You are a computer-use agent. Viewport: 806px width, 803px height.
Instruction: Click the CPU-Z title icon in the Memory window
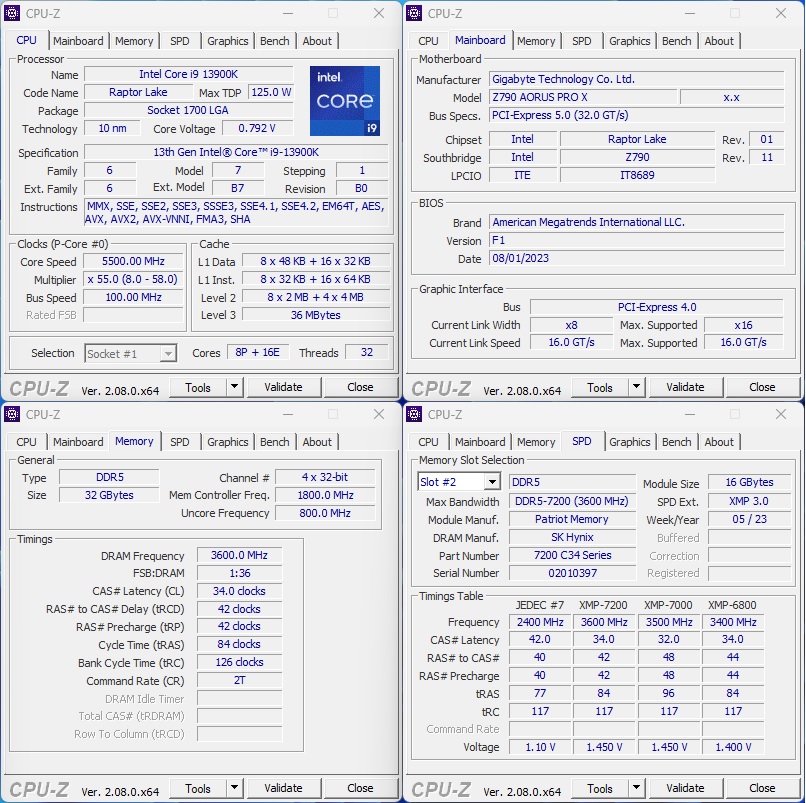[x=12, y=414]
